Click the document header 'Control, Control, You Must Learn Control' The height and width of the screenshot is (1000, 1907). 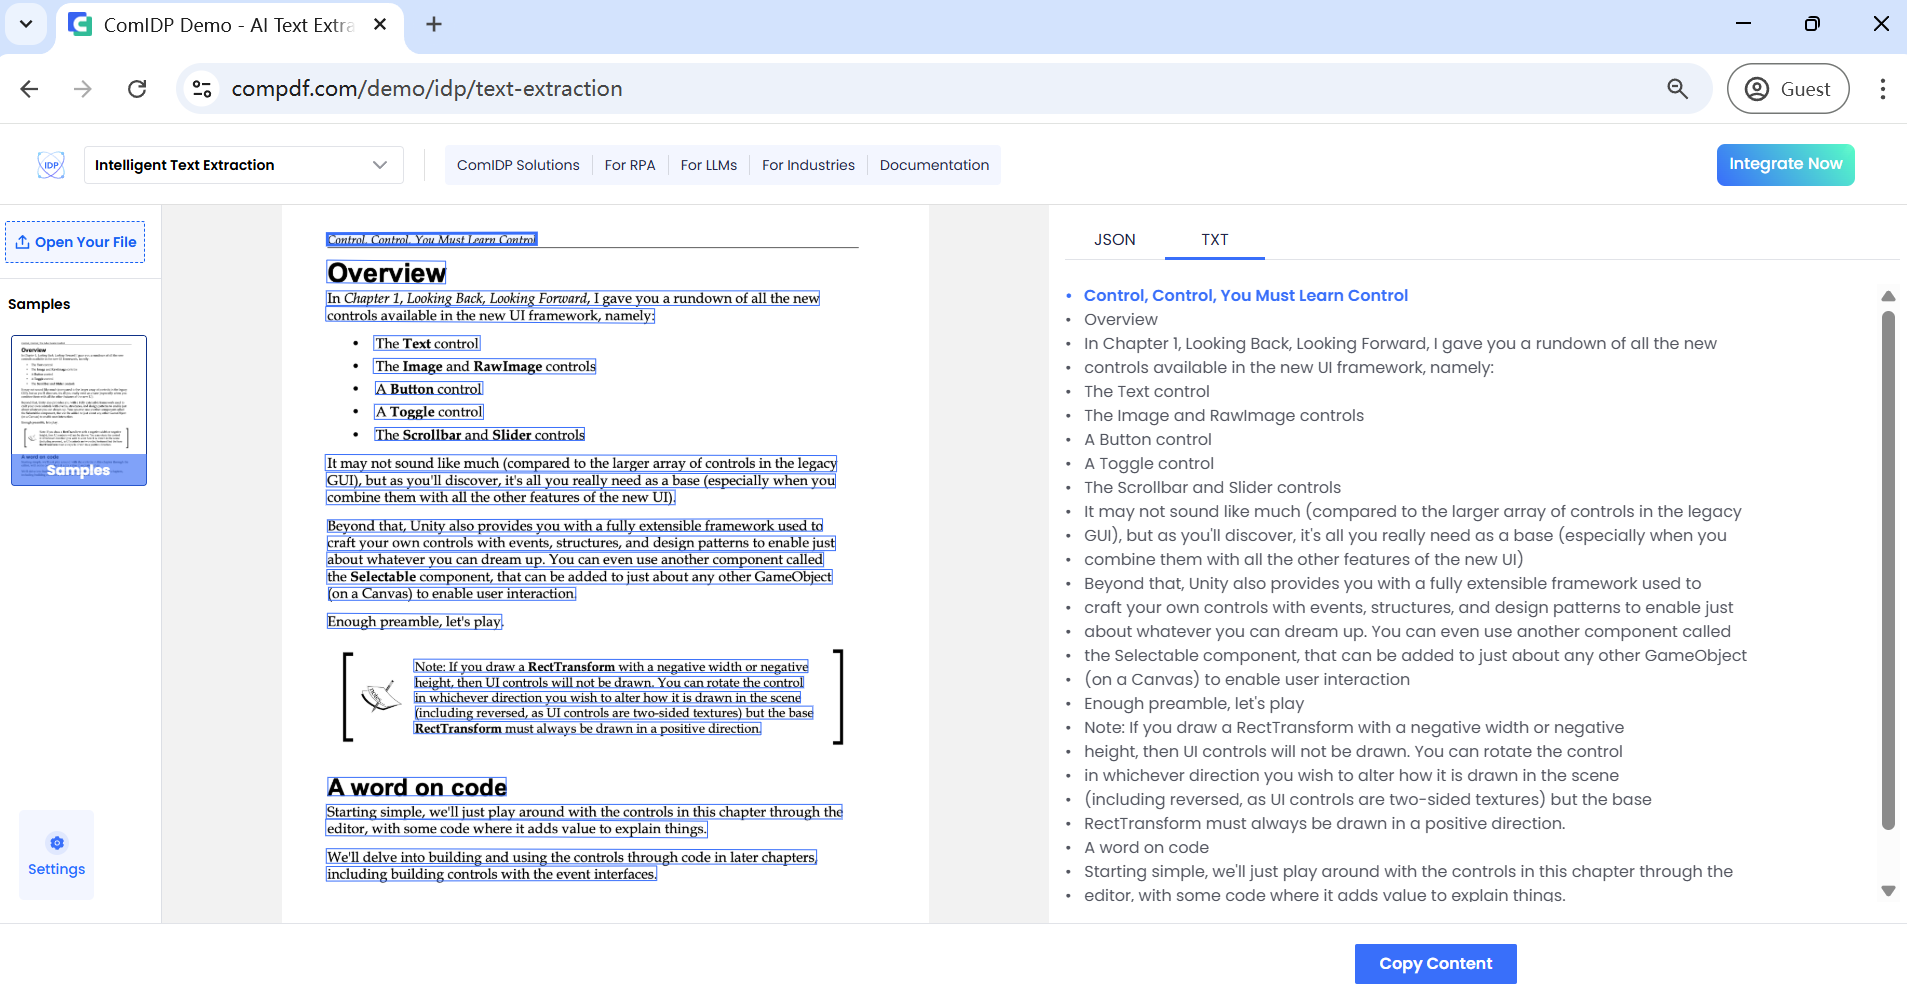(x=432, y=239)
